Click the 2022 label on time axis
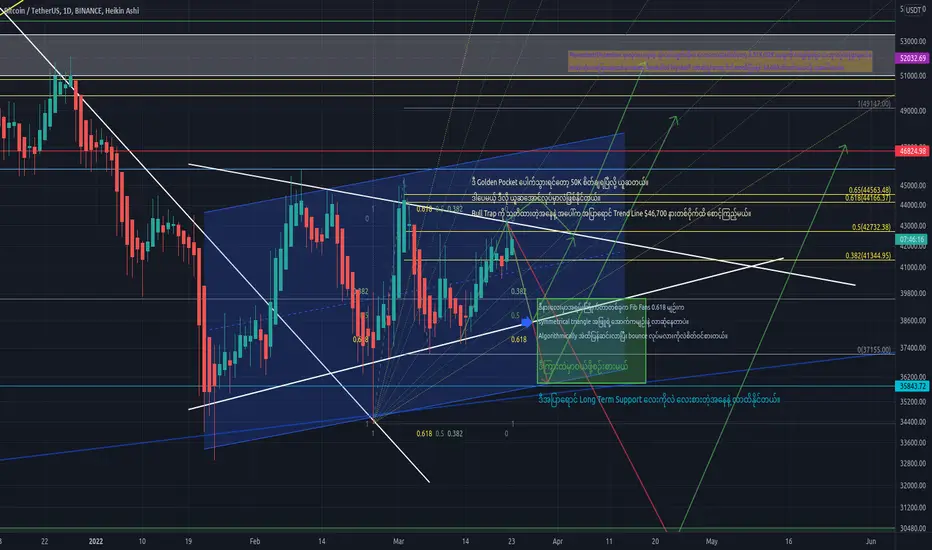 pyautogui.click(x=96, y=542)
